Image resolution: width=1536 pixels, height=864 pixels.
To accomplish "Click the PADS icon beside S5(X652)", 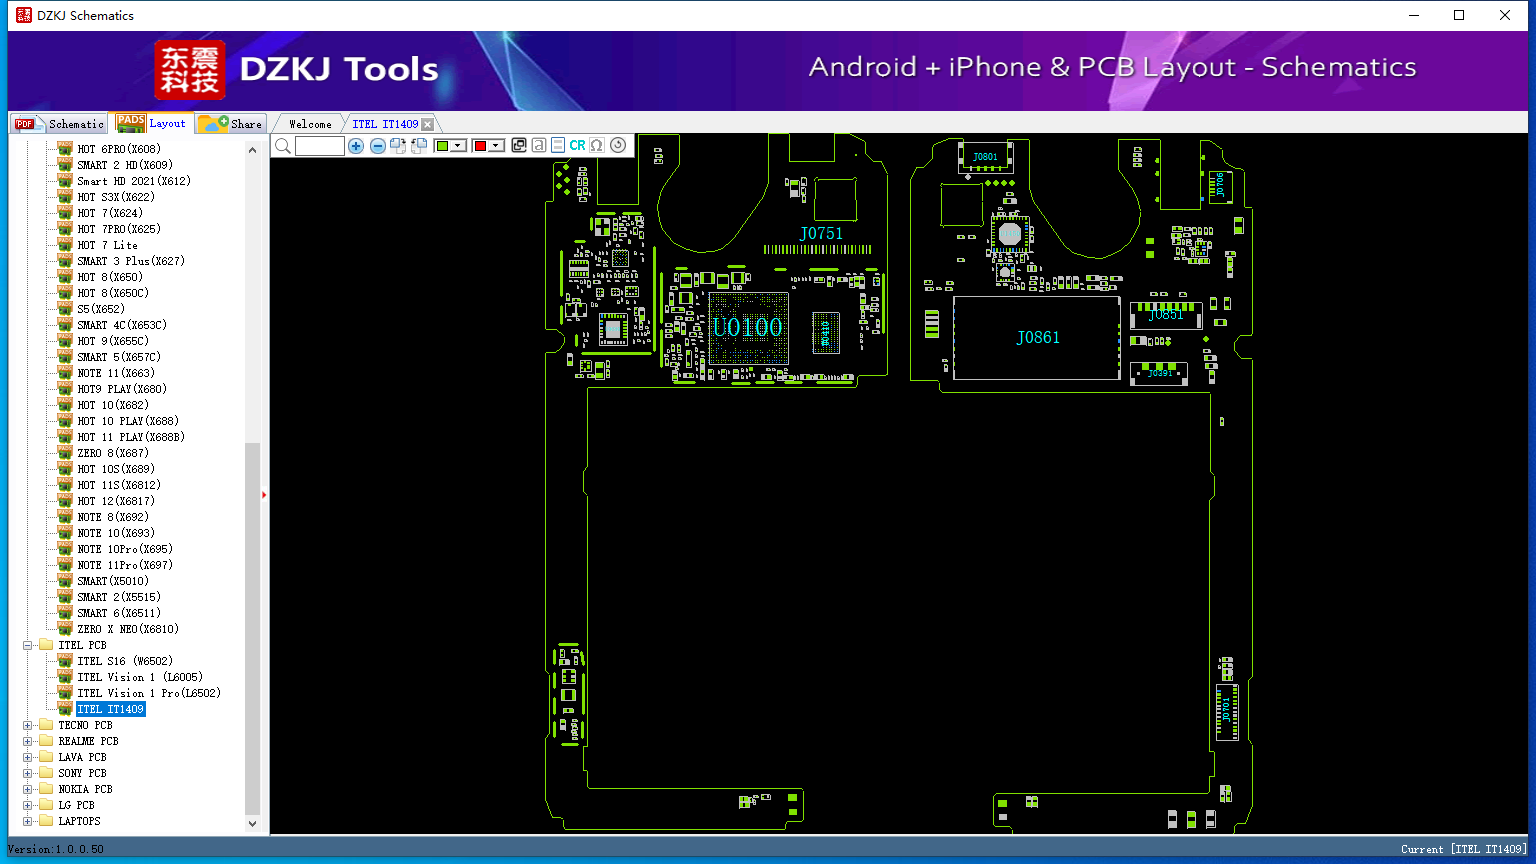I will click(65, 308).
